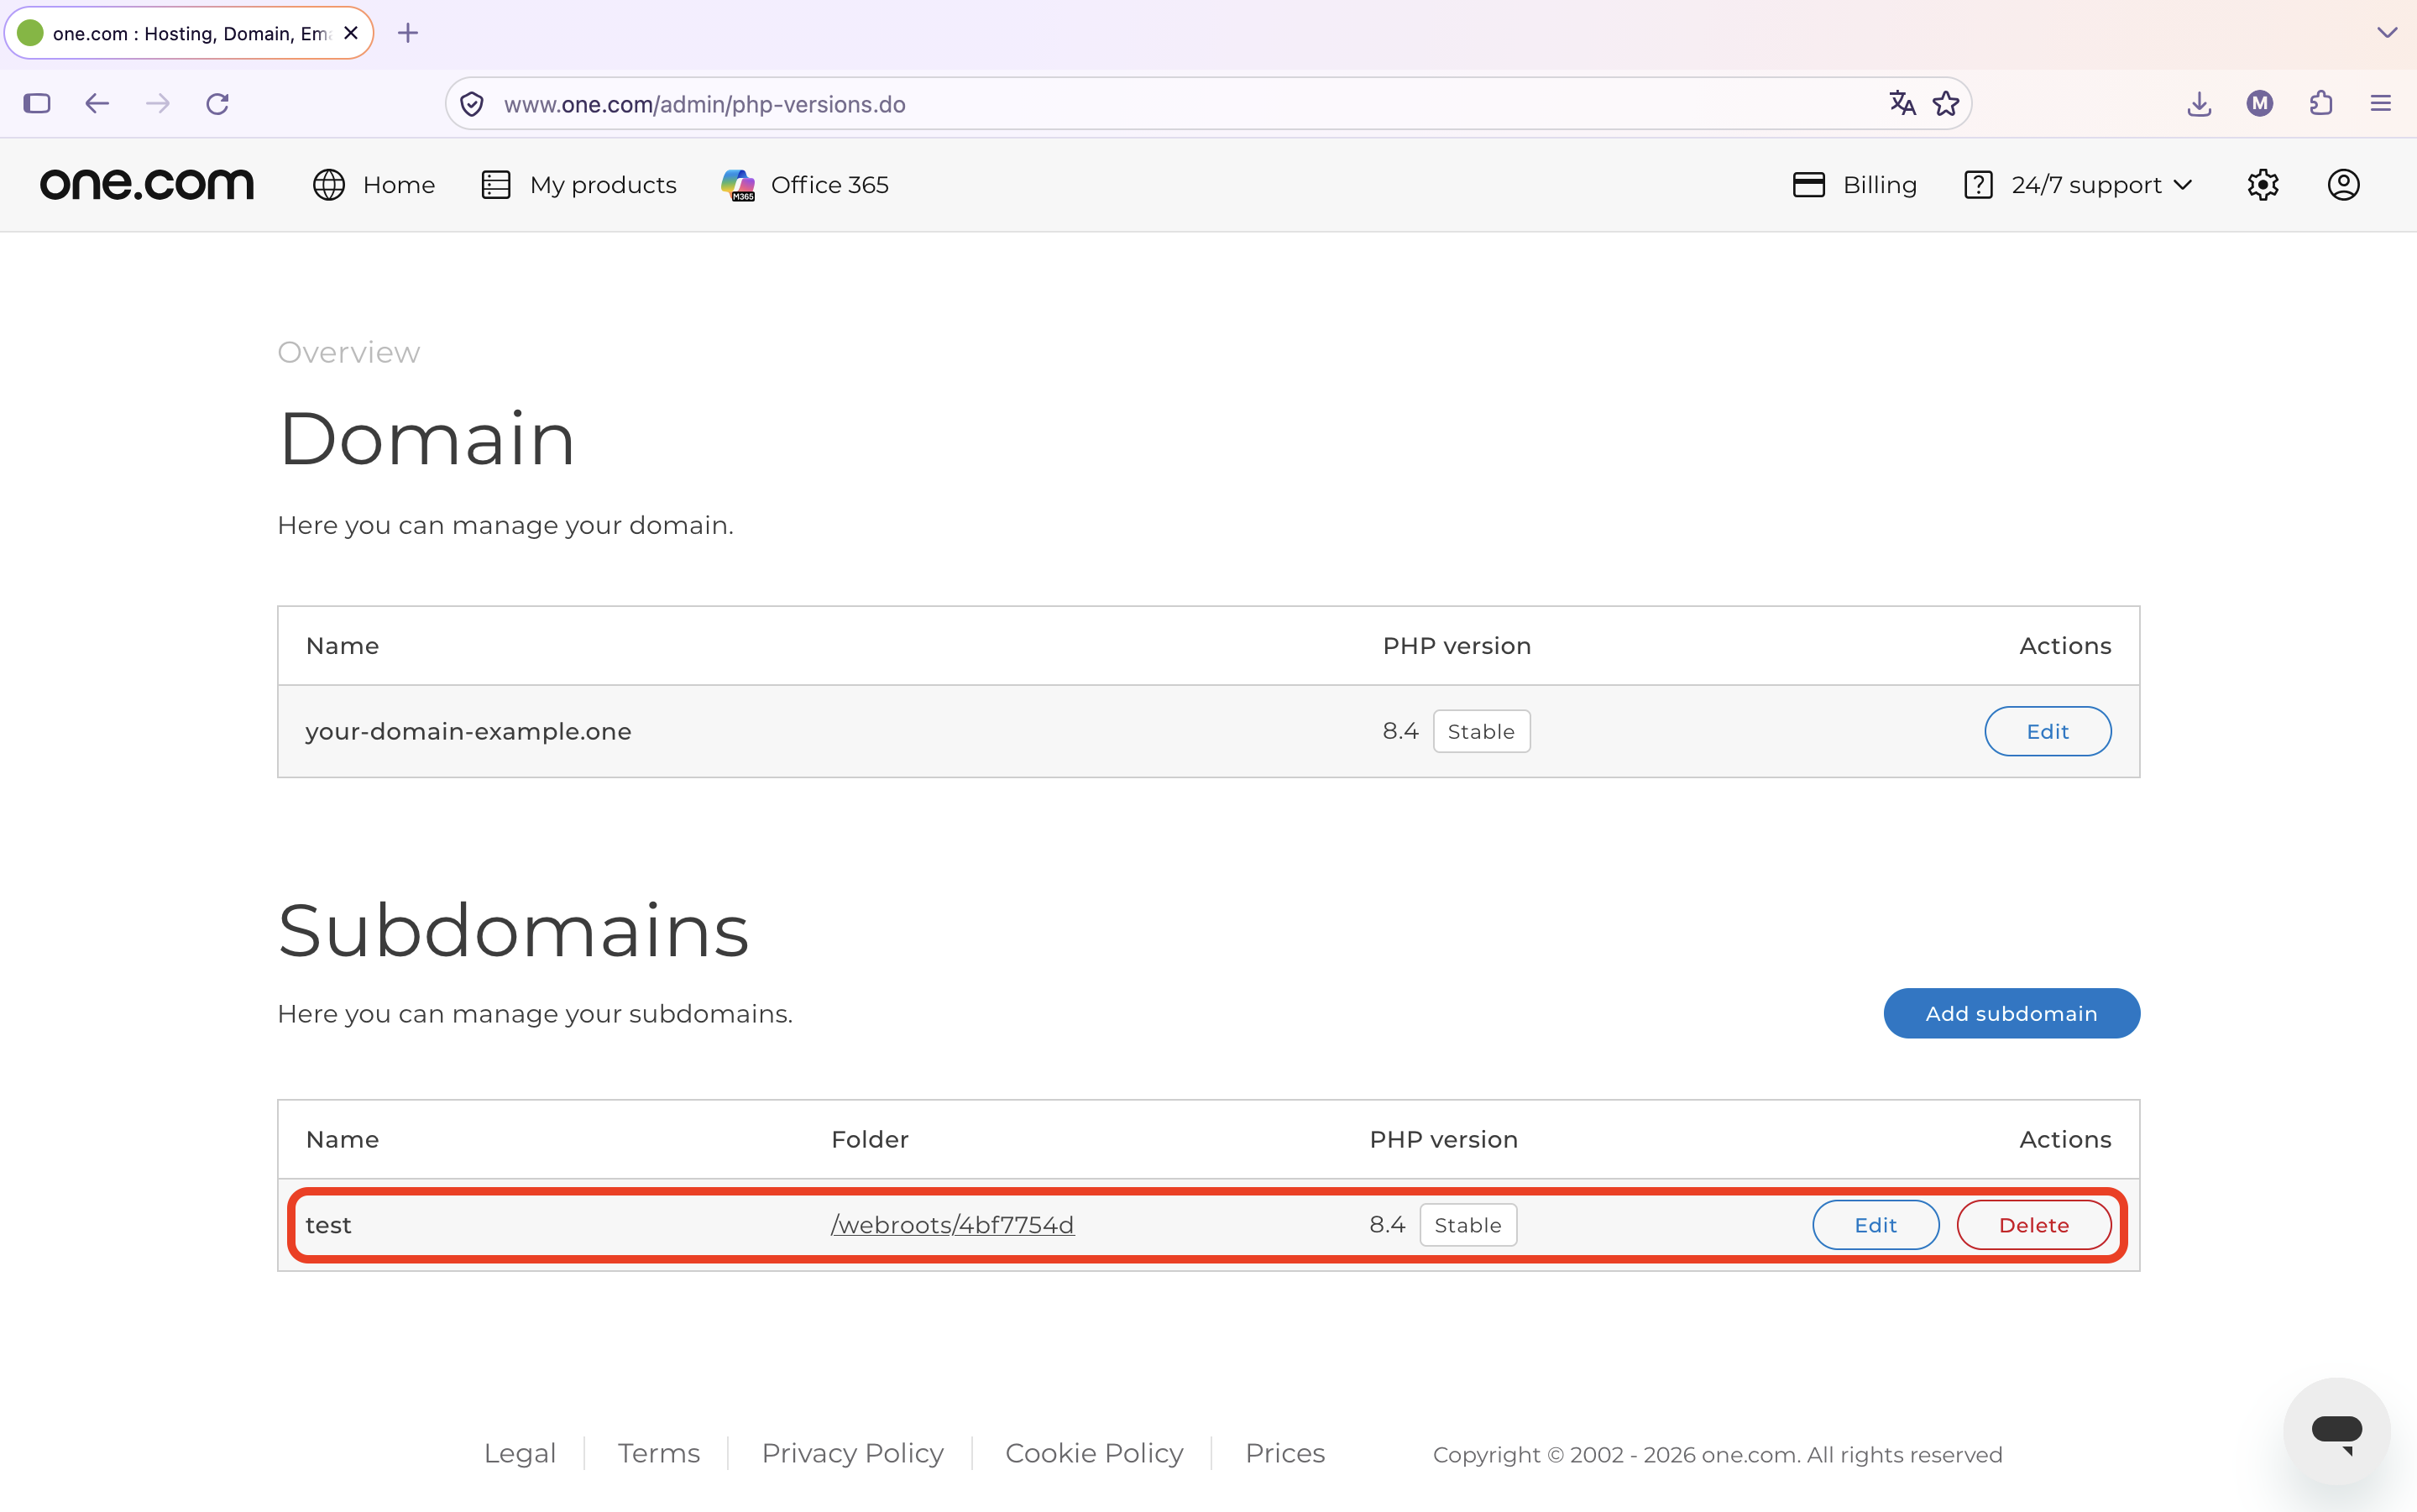Viewport: 2417px width, 1512px height.
Task: Click the your-domain-example.one name cell
Action: (x=469, y=731)
